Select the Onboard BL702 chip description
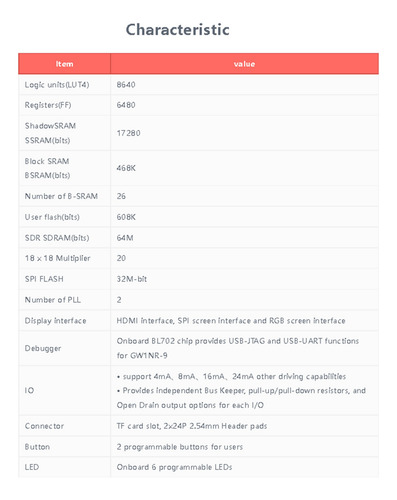Screen dimensions: 397x500 [238, 348]
